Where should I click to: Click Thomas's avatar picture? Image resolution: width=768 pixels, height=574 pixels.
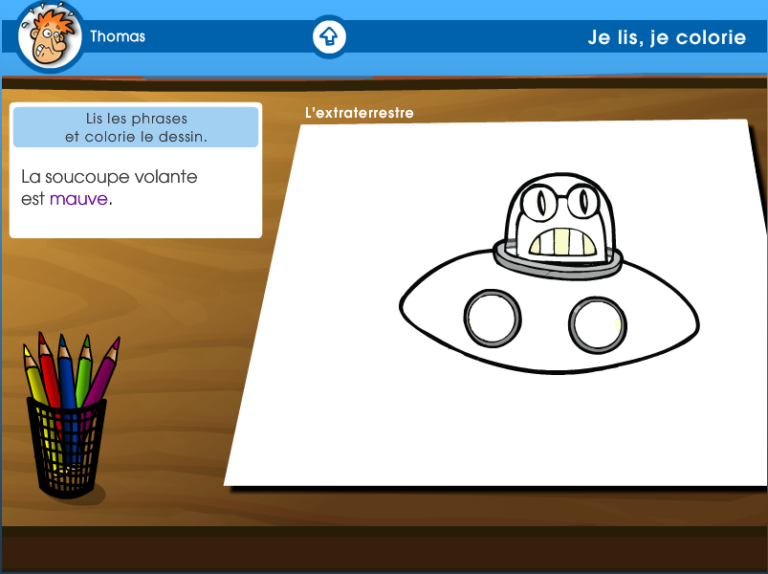49,38
